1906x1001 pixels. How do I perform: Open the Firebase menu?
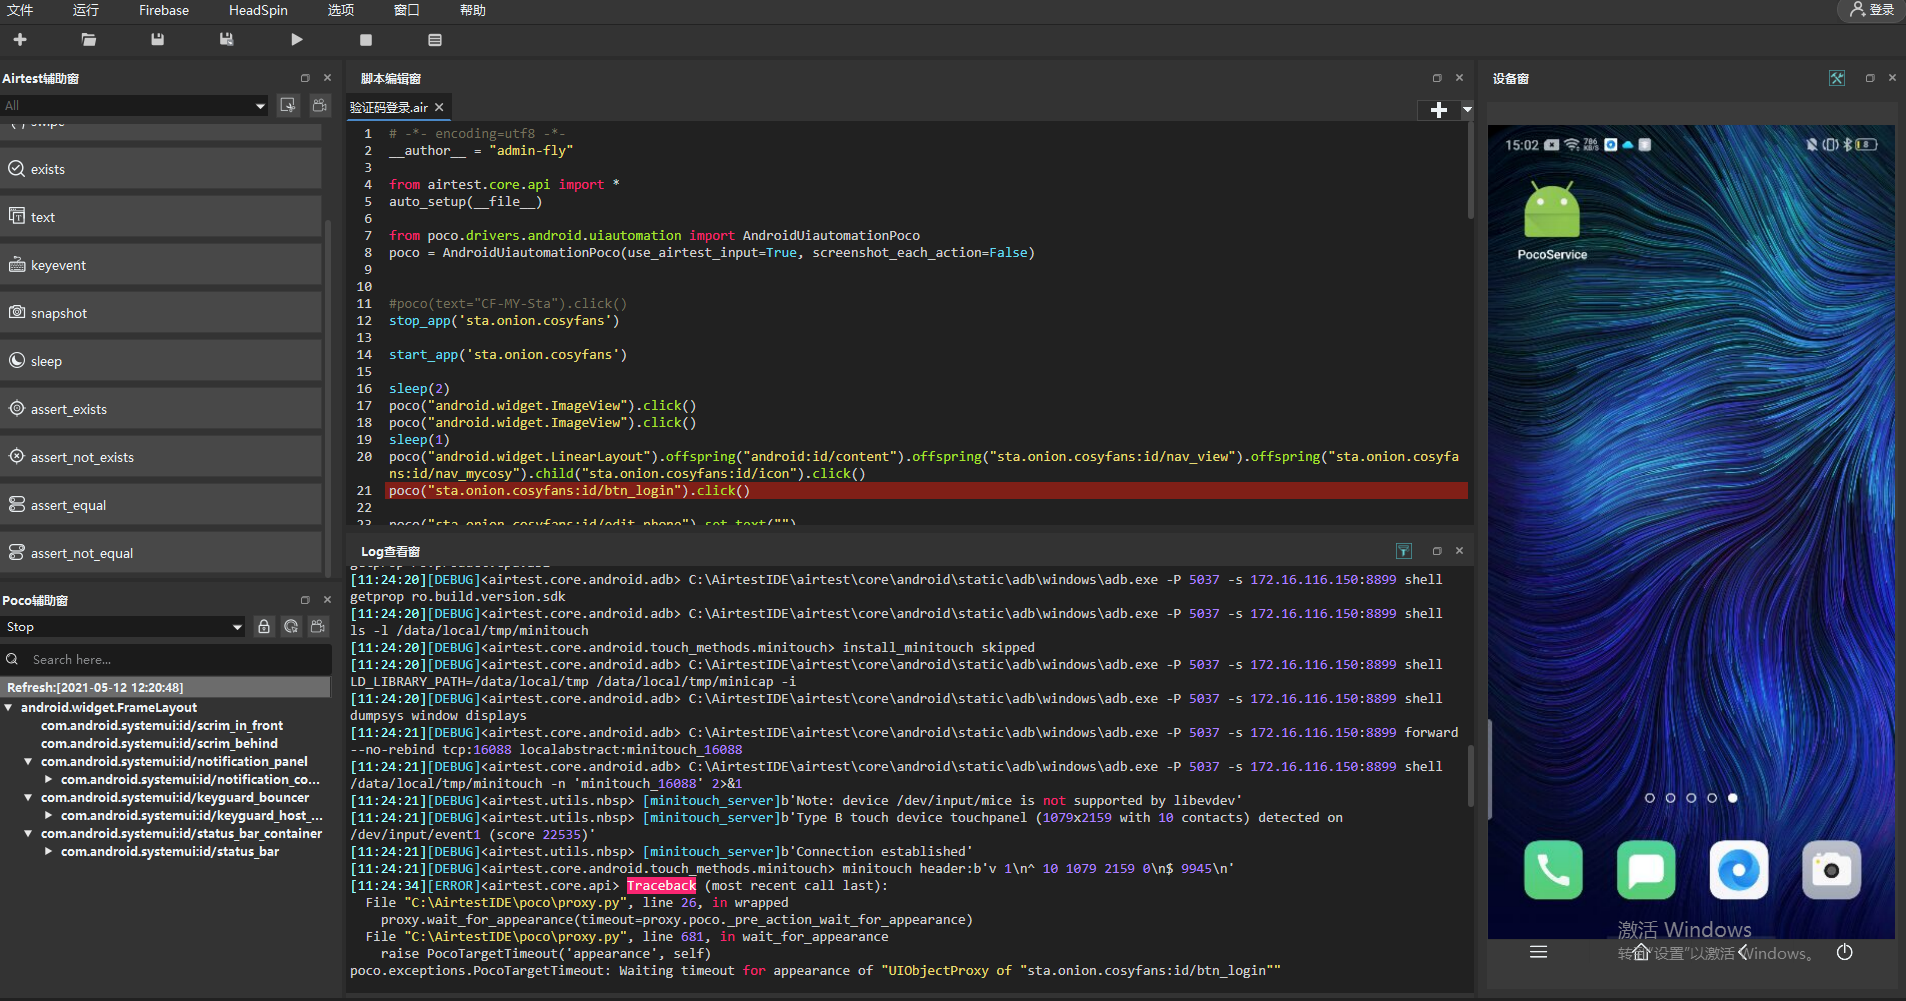click(164, 10)
